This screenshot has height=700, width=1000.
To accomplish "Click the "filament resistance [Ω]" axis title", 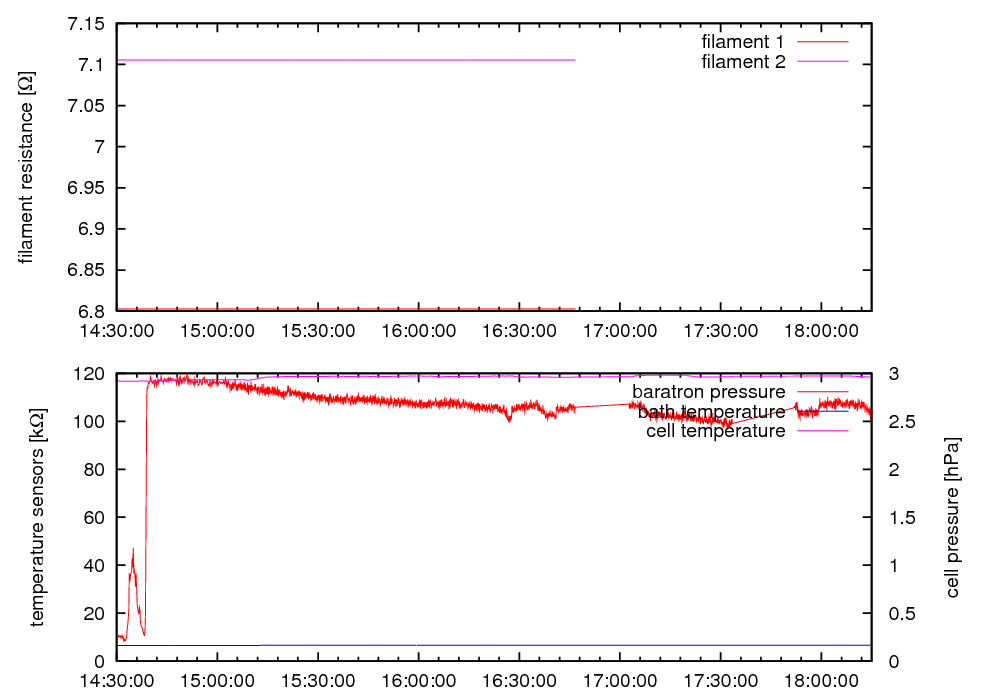I will (26, 168).
